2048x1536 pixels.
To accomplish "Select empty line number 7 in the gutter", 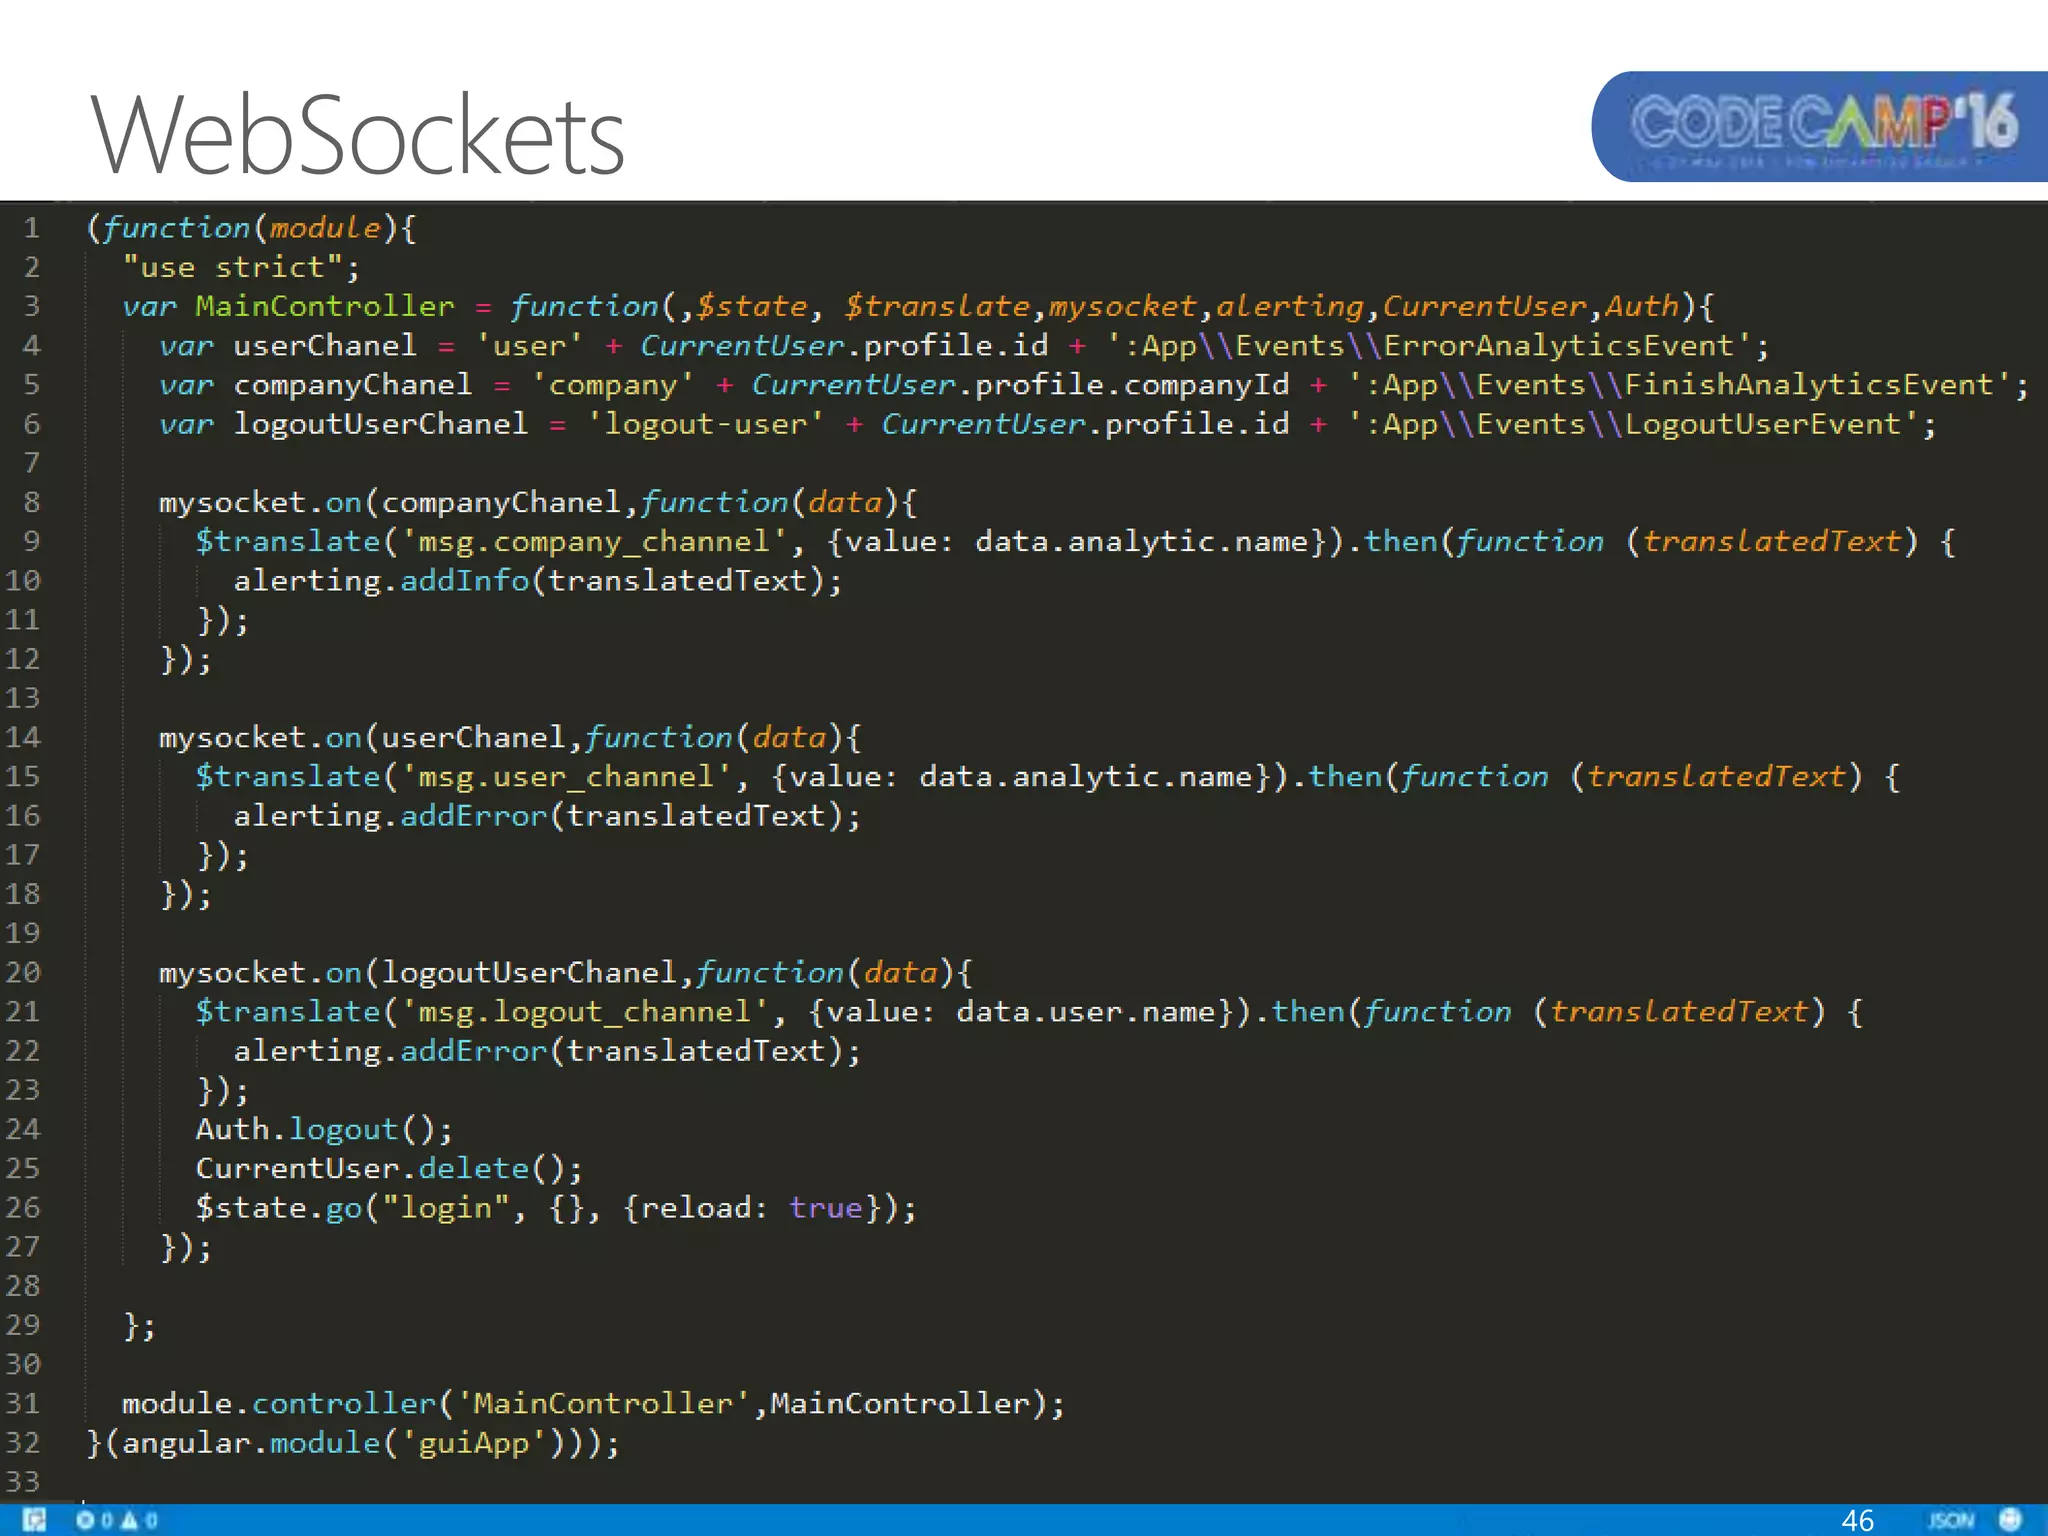I will click(31, 463).
